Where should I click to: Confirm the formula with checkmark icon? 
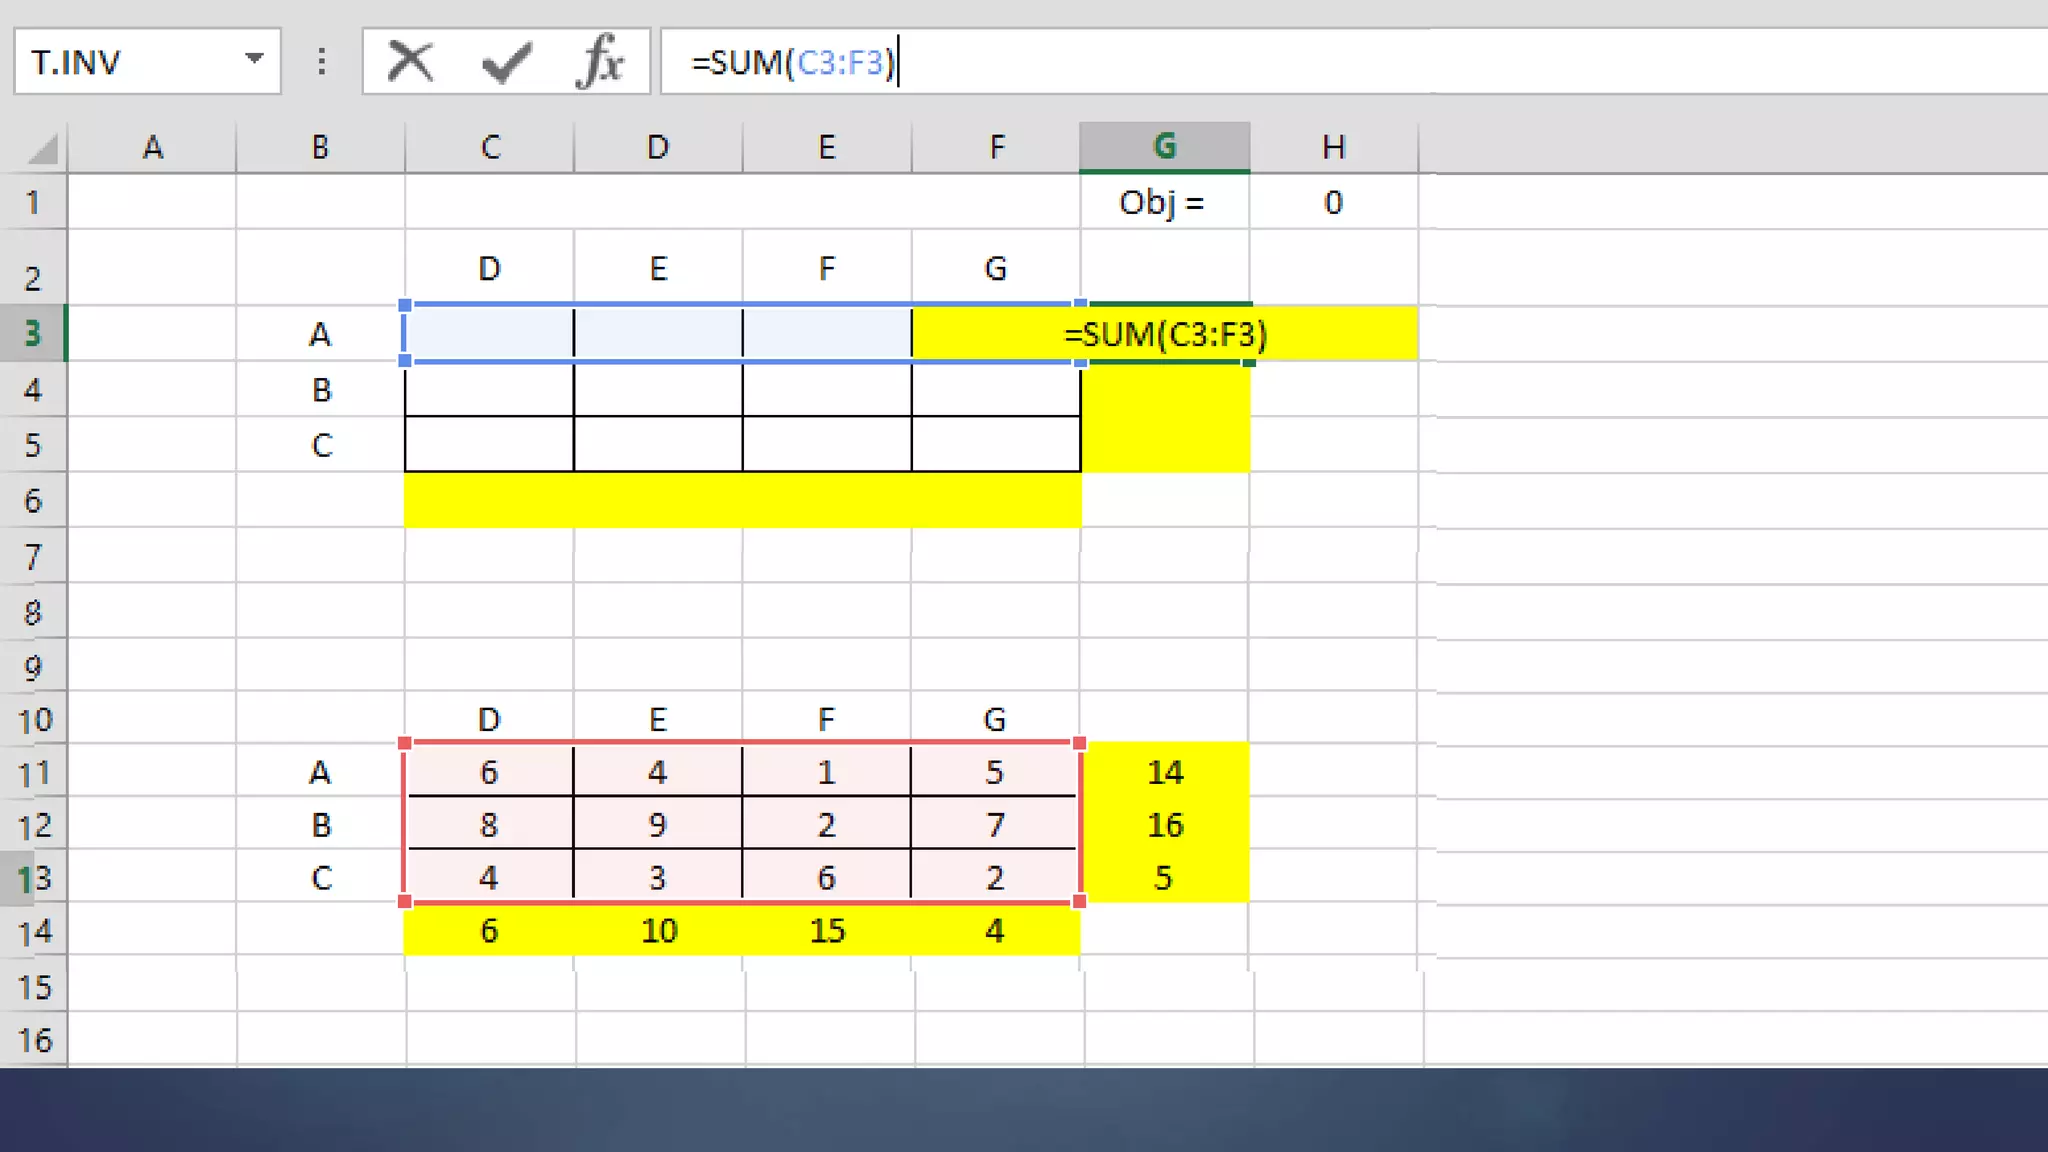click(506, 62)
